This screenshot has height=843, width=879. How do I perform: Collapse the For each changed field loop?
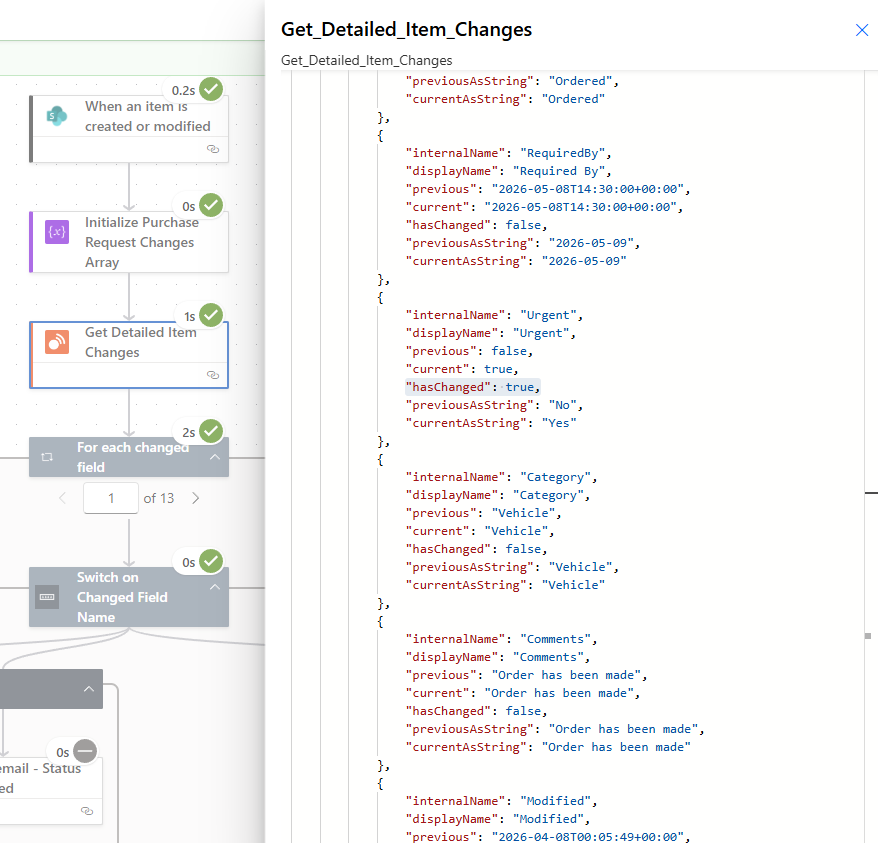click(215, 457)
